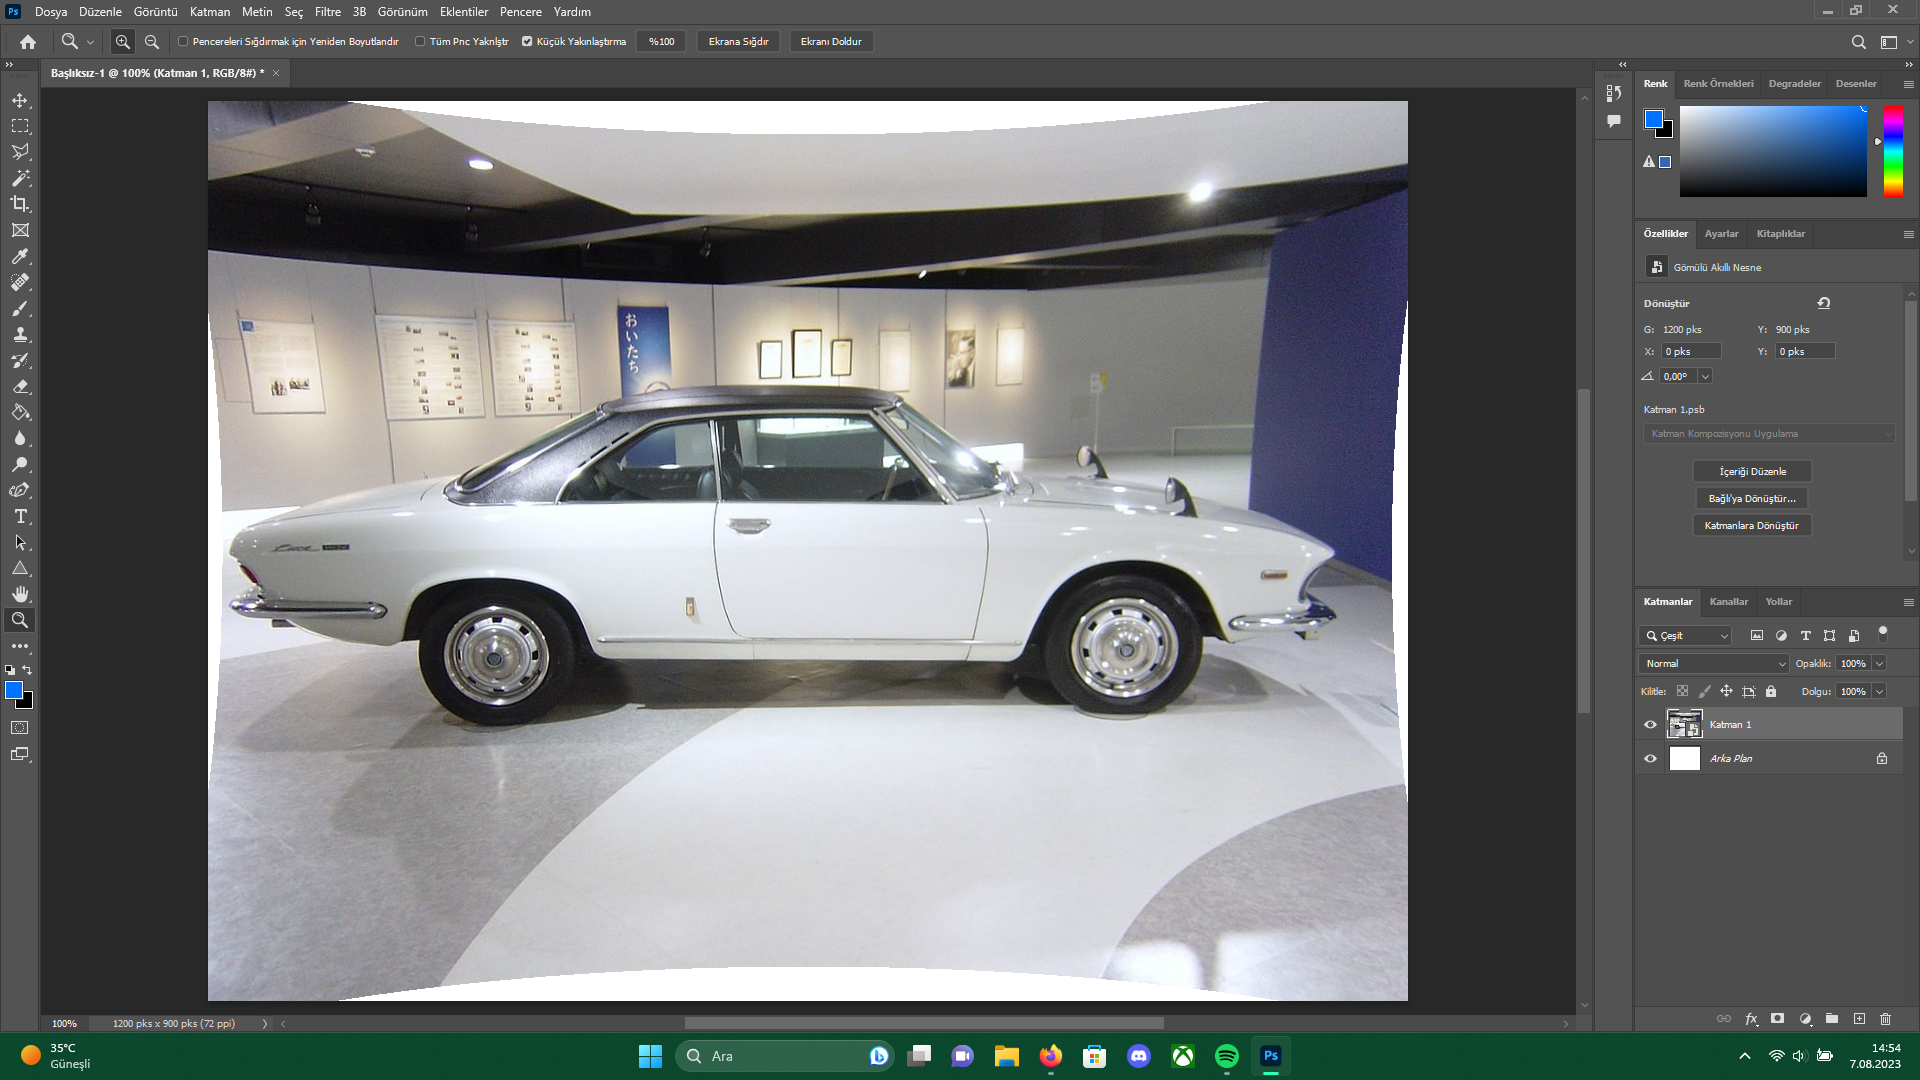This screenshot has height=1080, width=1920.
Task: Delete layer using the trash icon
Action: pos(1885,1019)
